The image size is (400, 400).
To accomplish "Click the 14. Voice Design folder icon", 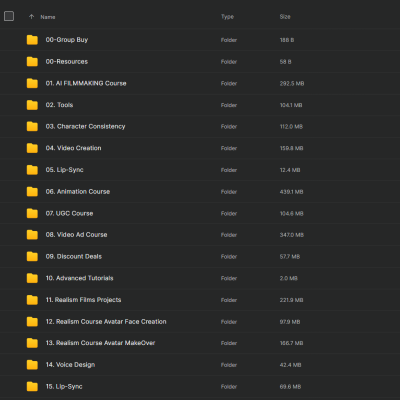I will point(32,365).
